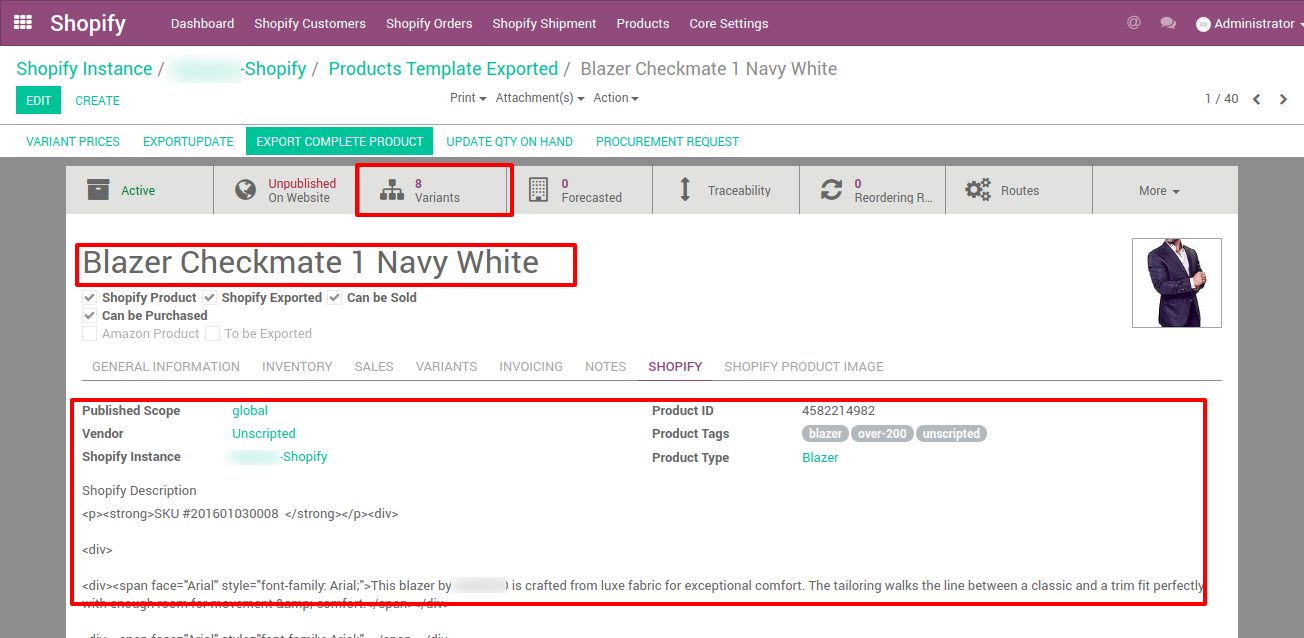Viewport: 1304px width, 638px height.
Task: Click the Administrator avatar icon
Action: [x=1203, y=24]
